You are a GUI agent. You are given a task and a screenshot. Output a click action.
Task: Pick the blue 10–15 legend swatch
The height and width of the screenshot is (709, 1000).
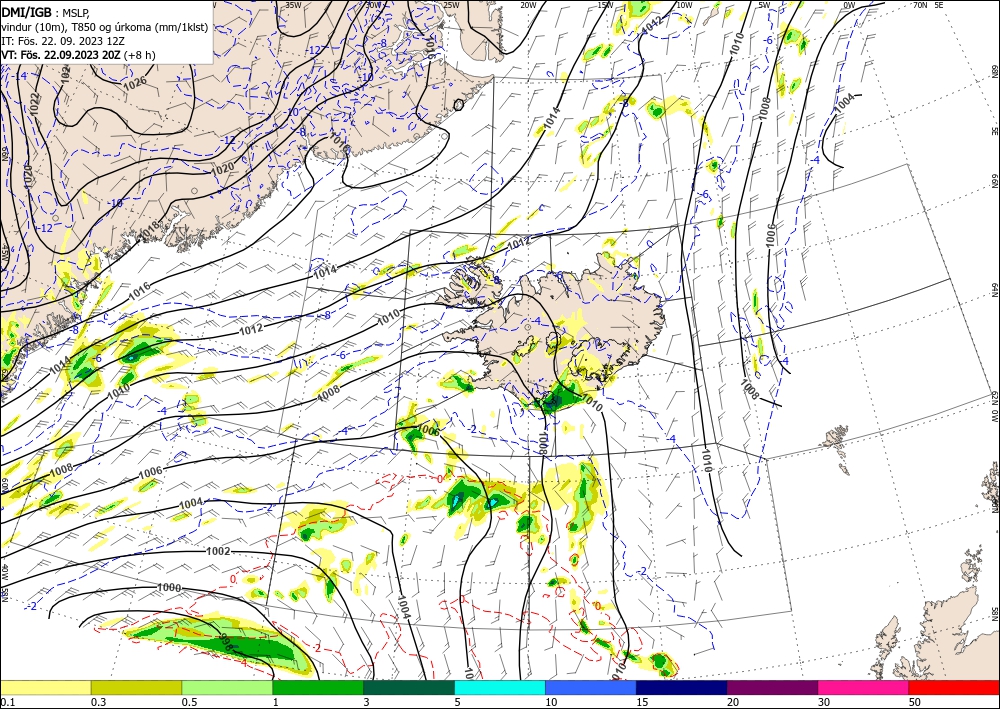tap(591, 687)
